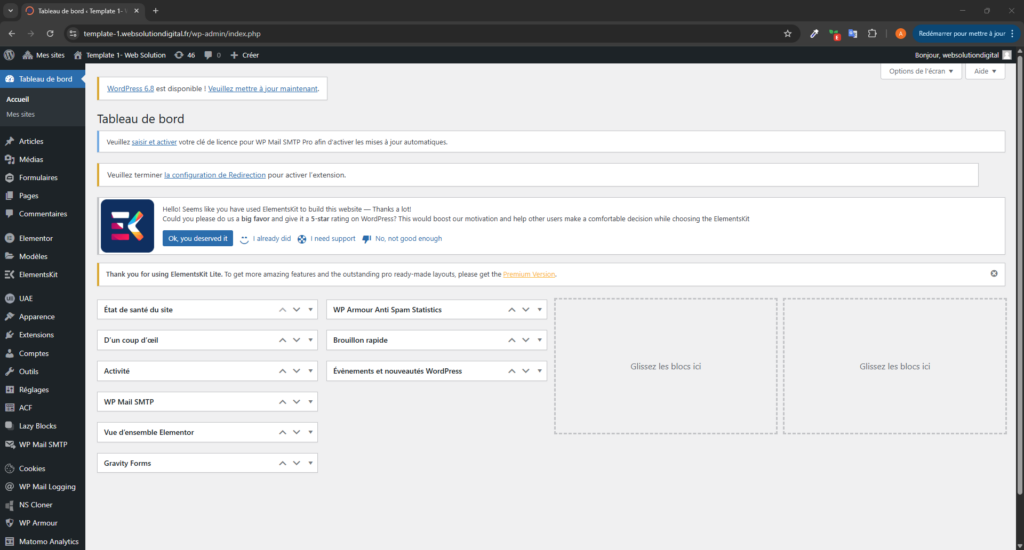Viewport: 1024px width, 550px height.
Task: Expand the Options de l'écran panel
Action: coord(921,72)
